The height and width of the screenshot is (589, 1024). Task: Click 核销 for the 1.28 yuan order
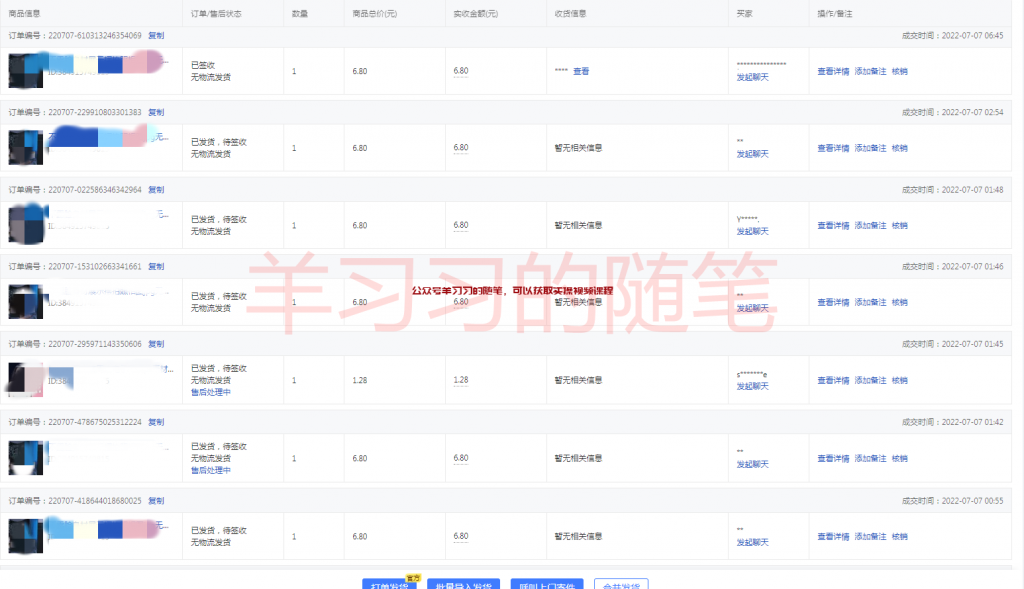[x=900, y=380]
